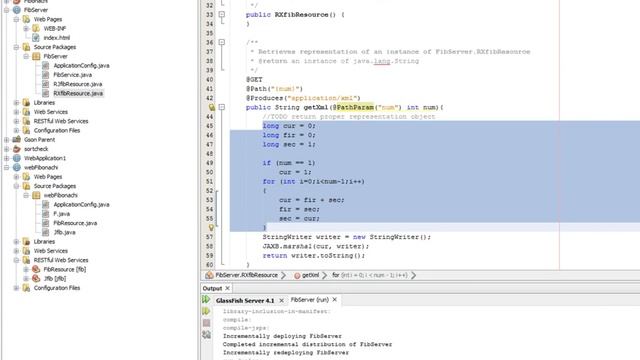Select the WebApplication1 project
The image size is (640, 360).
(x=45, y=158)
